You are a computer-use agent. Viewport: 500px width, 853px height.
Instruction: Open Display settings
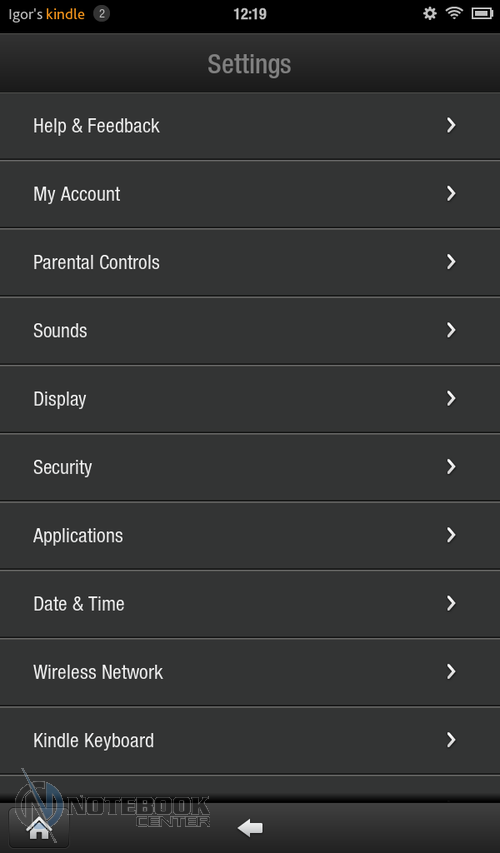250,399
